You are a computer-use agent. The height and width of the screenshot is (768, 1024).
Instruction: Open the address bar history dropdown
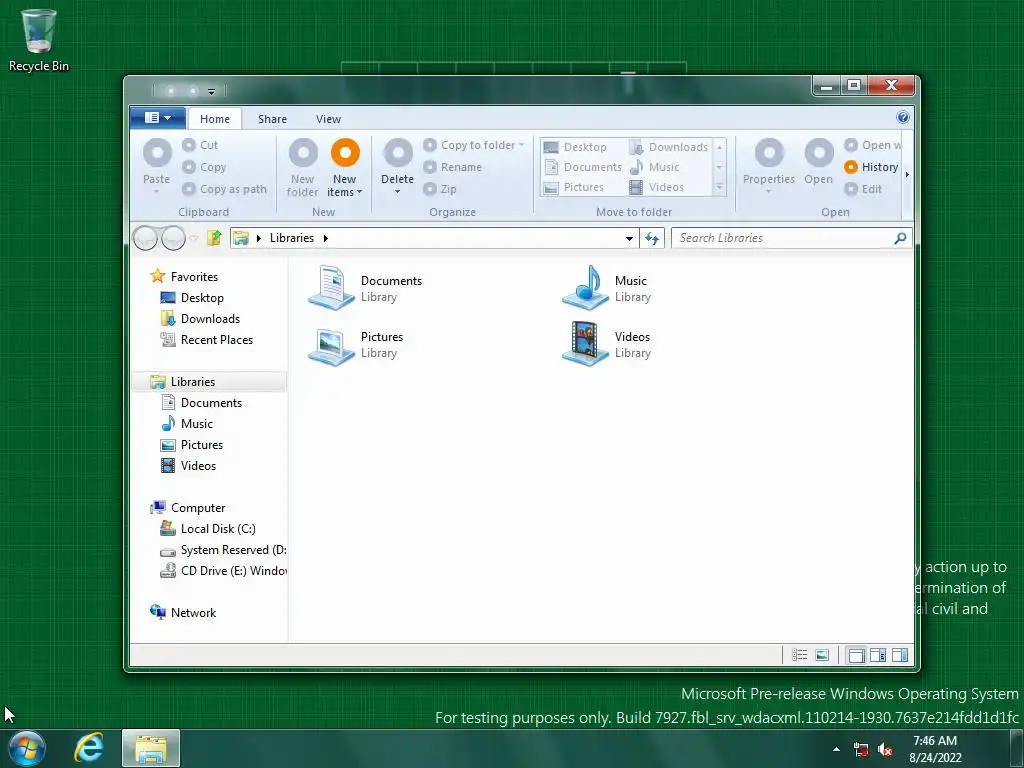629,238
